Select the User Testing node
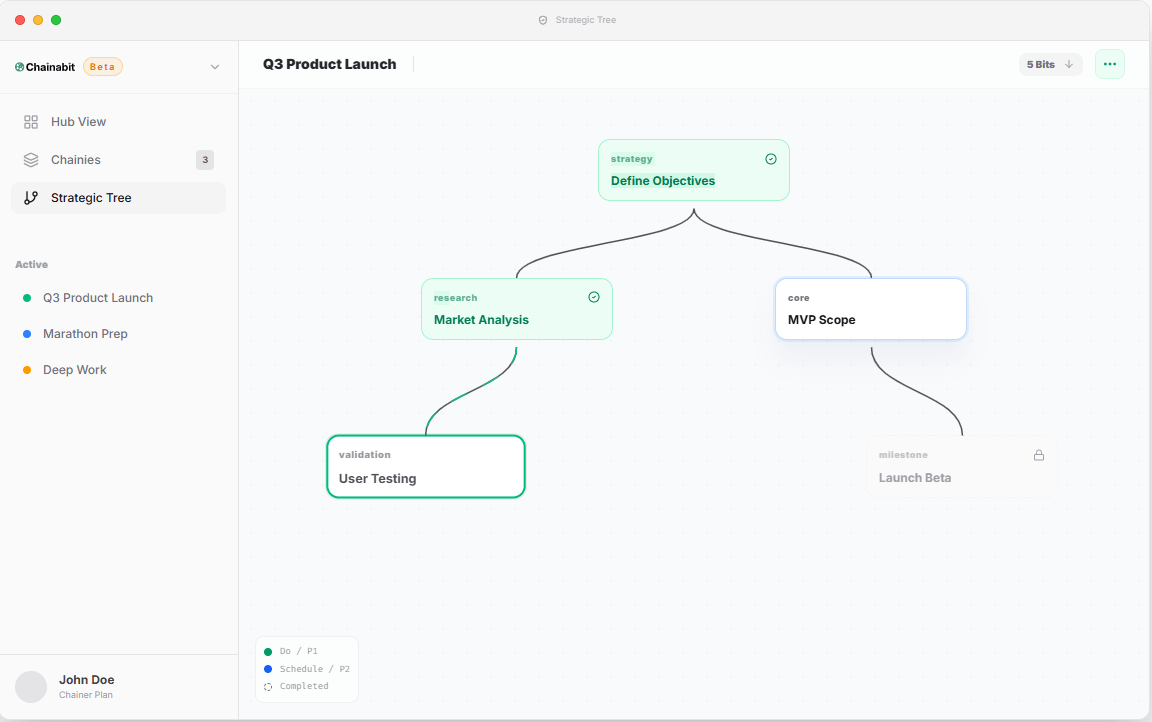This screenshot has height=722, width=1152. 425,466
